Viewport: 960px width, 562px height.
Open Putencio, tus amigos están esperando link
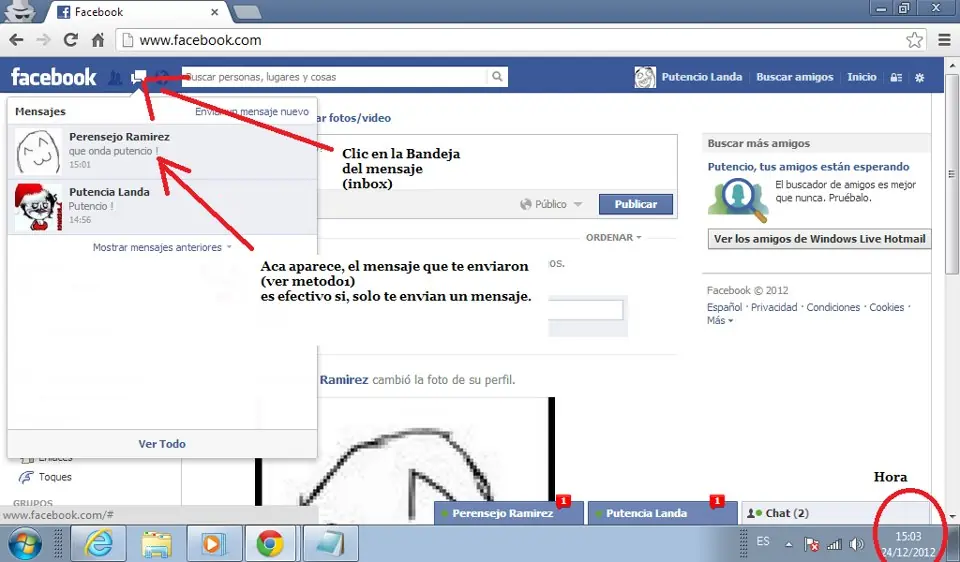click(808, 167)
